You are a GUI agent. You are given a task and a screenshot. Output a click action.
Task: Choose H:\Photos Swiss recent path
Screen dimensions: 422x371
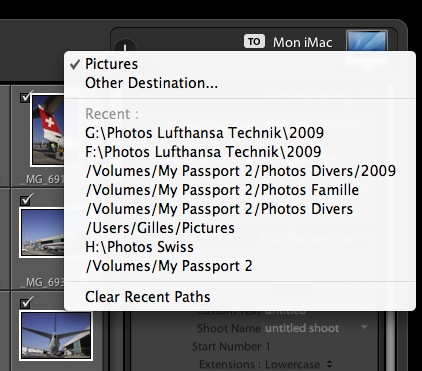point(239,247)
